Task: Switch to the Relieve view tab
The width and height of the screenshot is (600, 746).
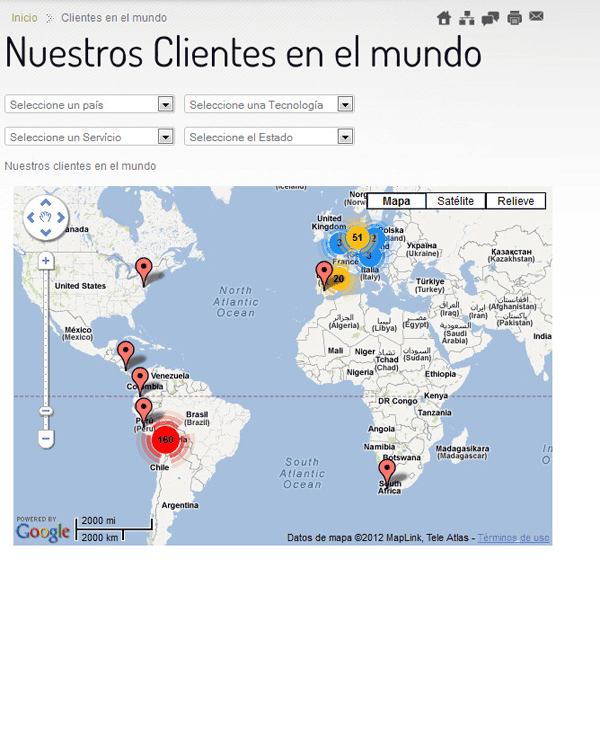Action: (516, 201)
